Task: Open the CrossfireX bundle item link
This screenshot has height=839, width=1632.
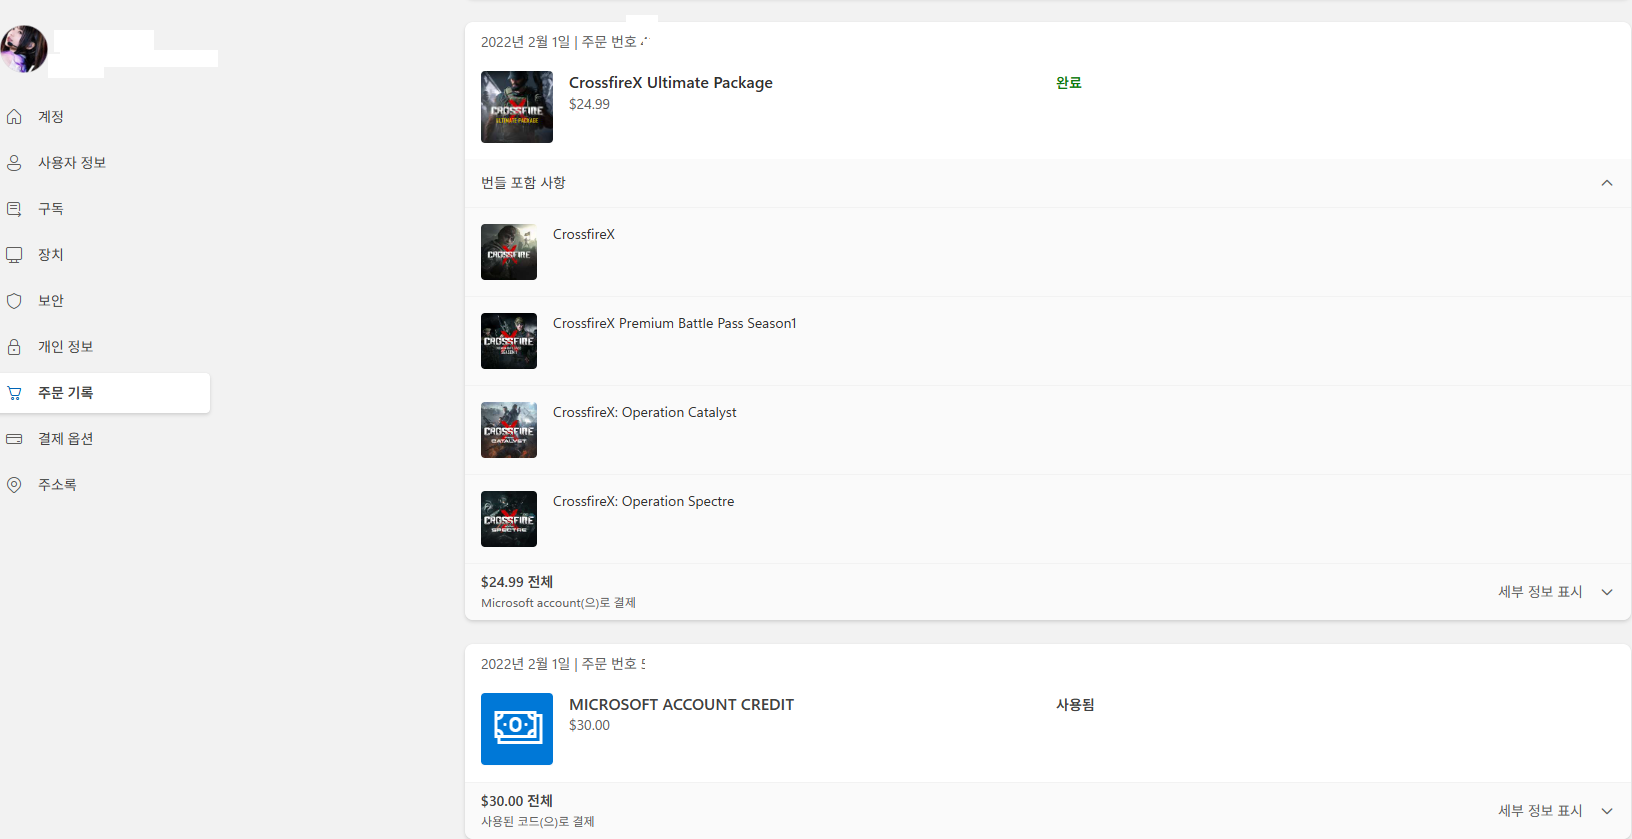Action: [x=584, y=234]
